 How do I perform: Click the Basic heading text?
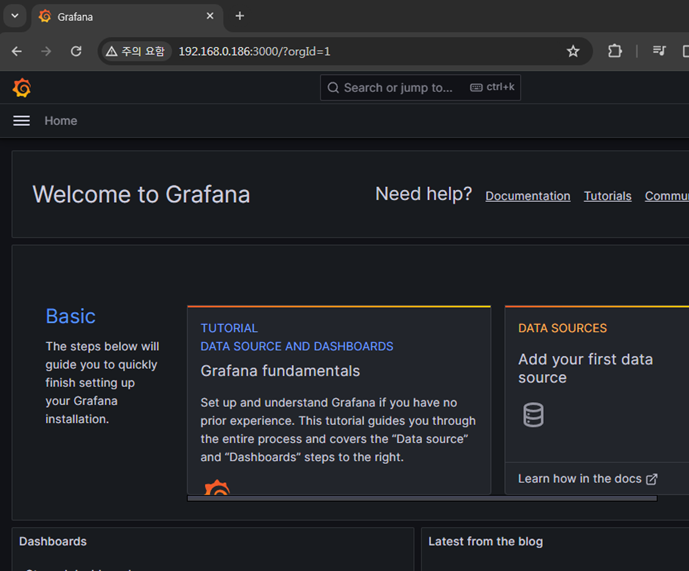click(x=71, y=316)
